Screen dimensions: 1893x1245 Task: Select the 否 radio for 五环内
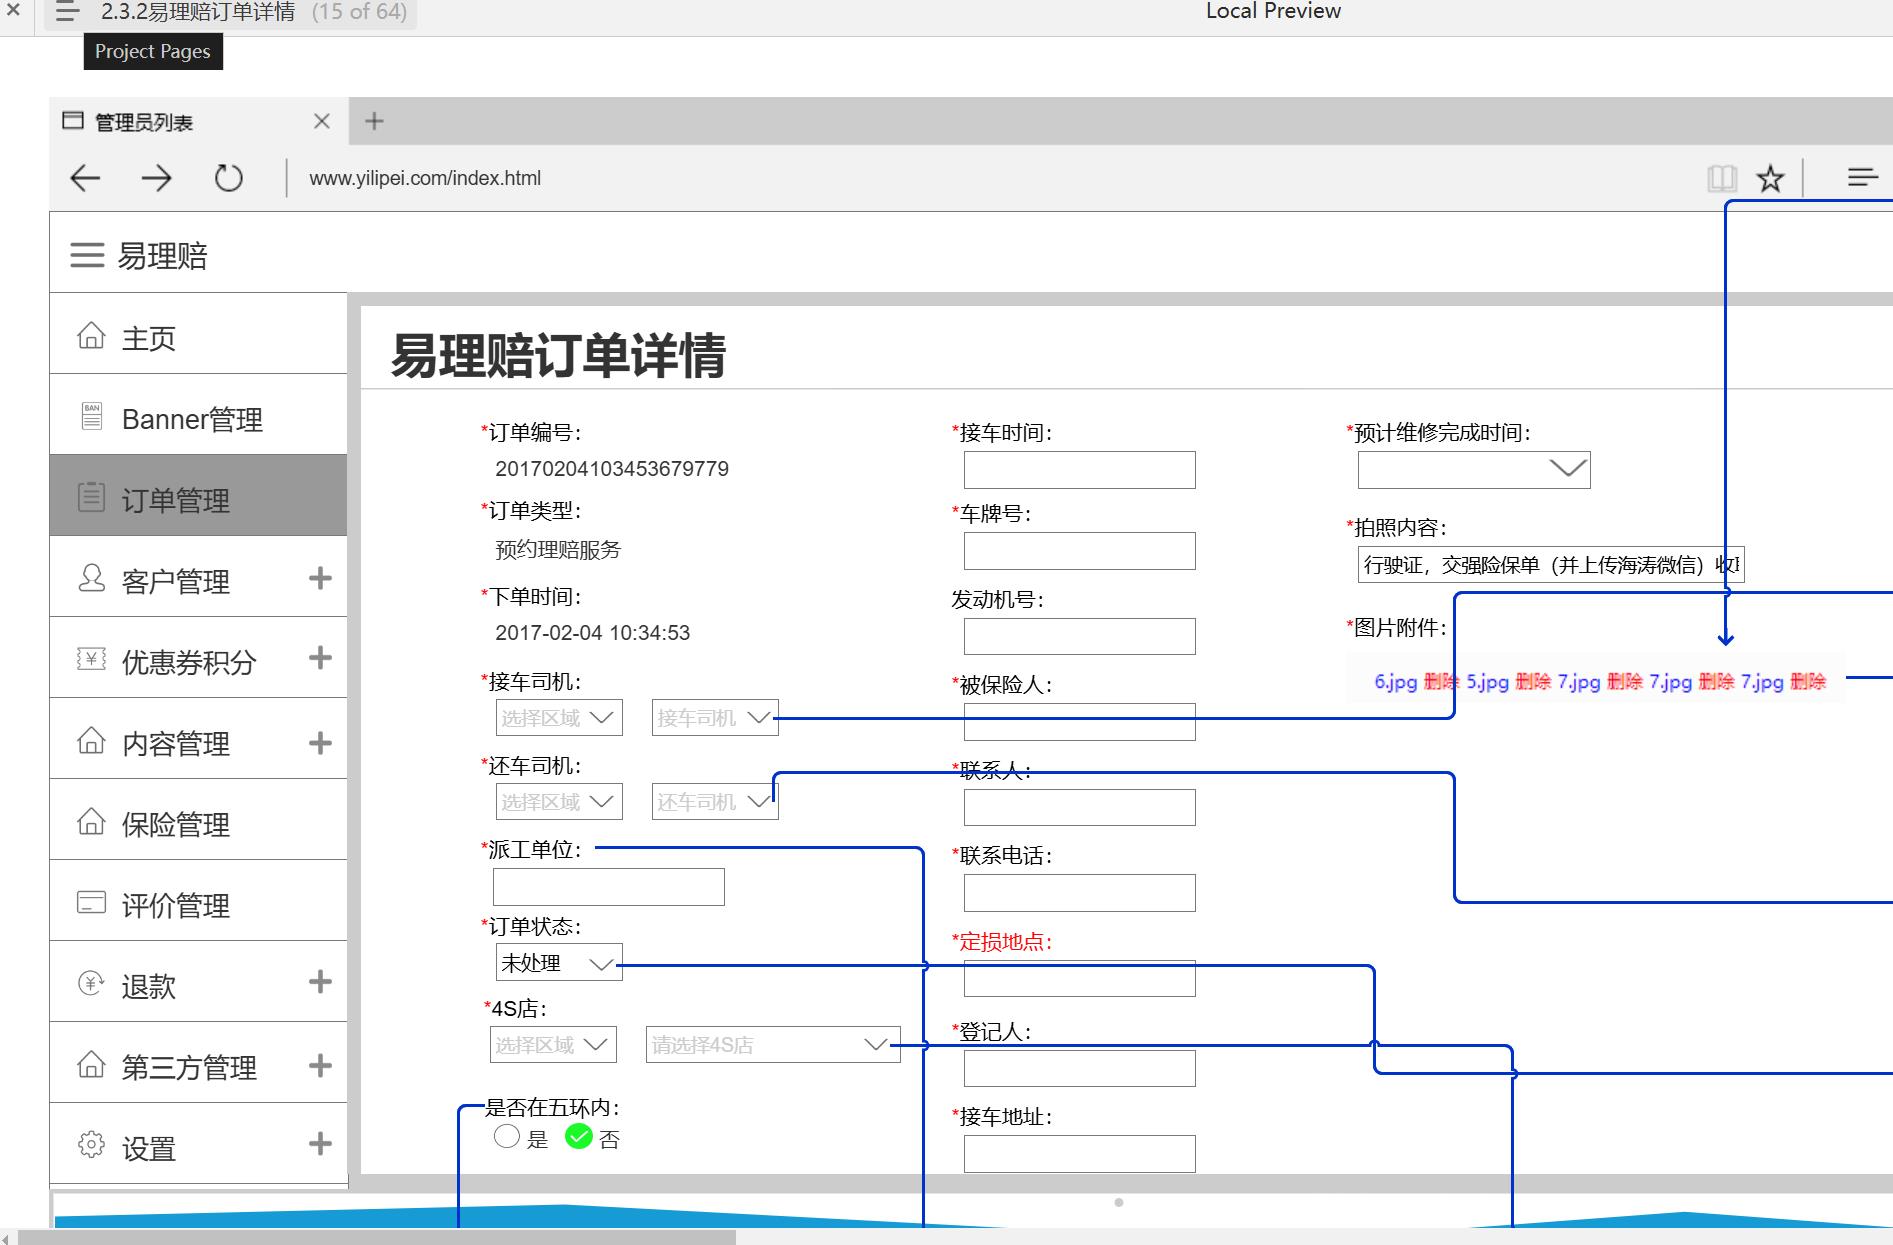click(x=579, y=1137)
